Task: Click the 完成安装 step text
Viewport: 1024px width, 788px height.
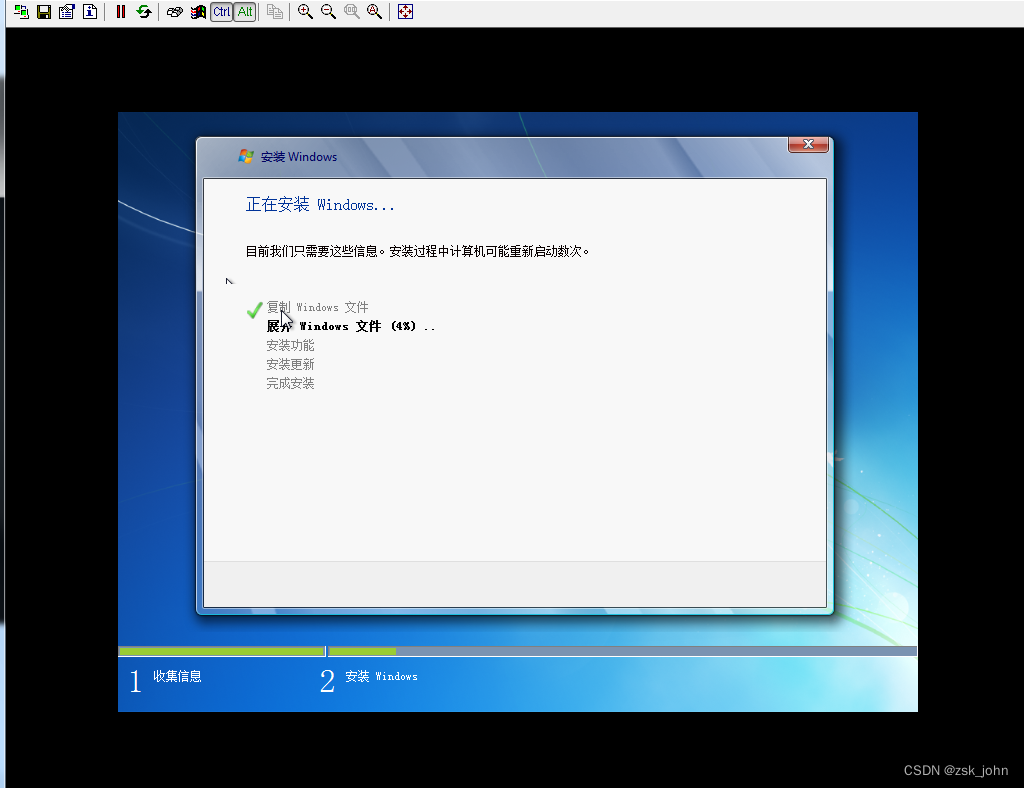Action: pyautogui.click(x=290, y=383)
